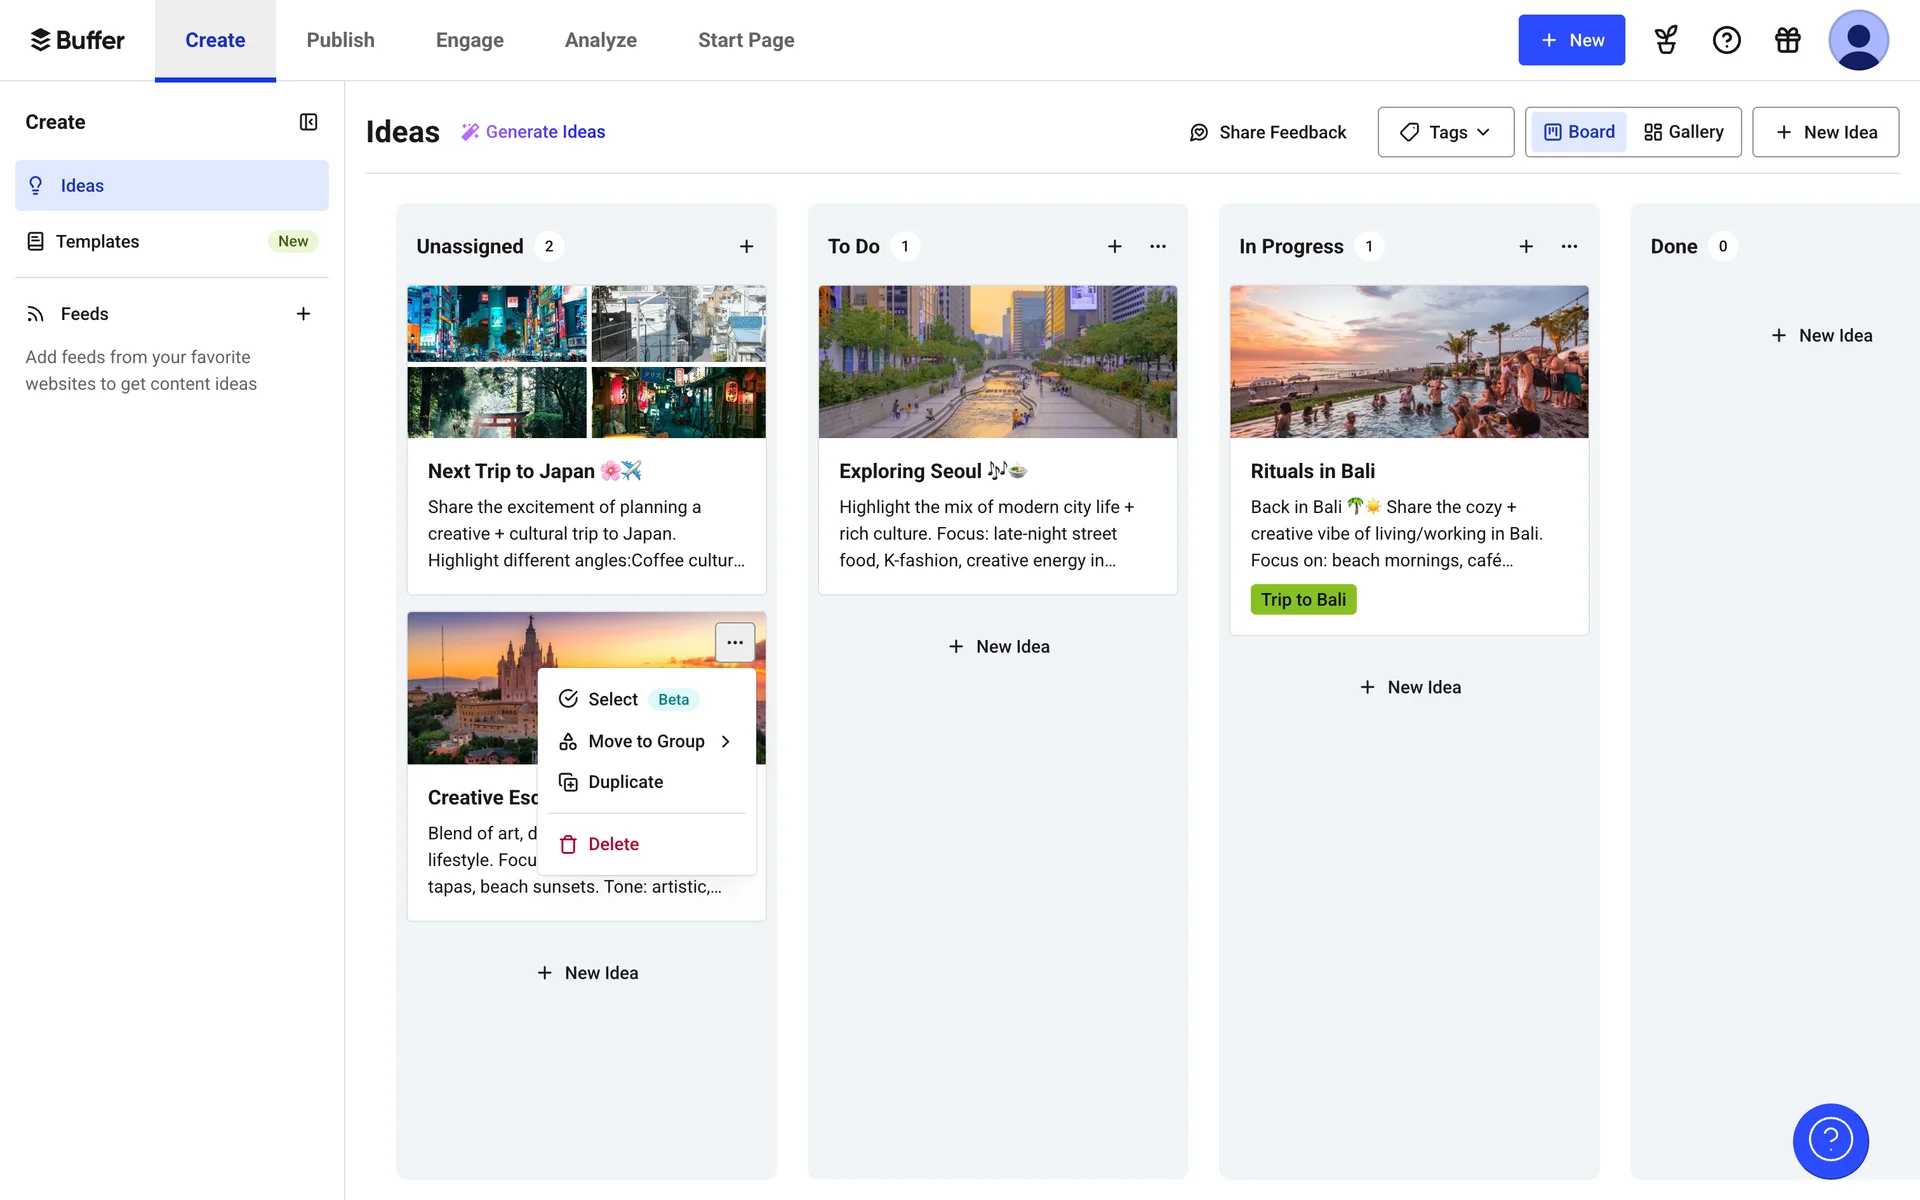The width and height of the screenshot is (1920, 1200).
Task: Click the sprout icon in top bar
Action: click(1665, 40)
